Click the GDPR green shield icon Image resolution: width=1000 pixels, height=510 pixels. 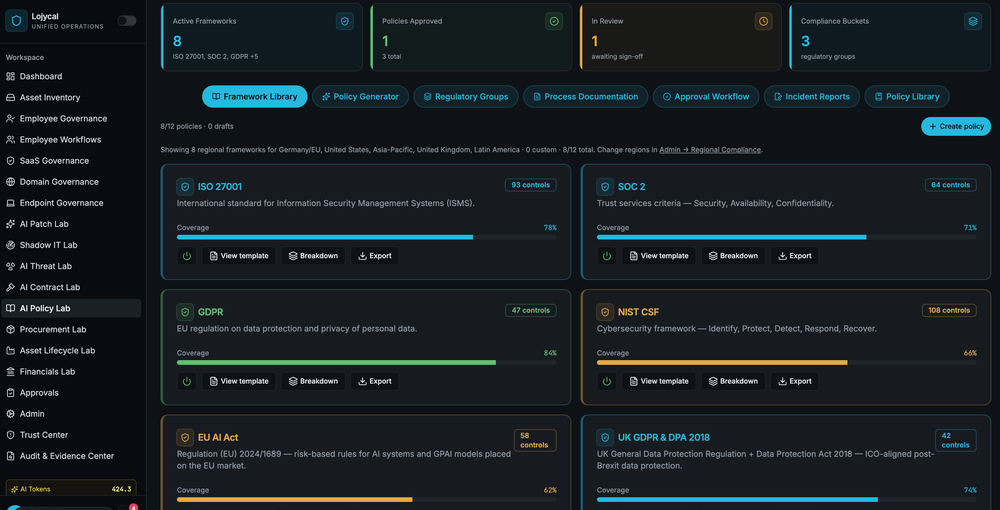tap(185, 312)
